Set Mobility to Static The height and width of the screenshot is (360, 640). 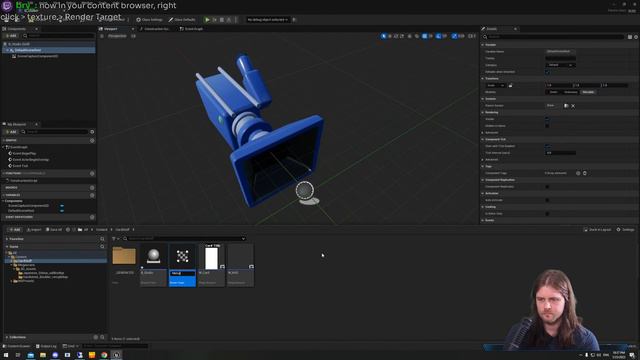pyautogui.click(x=553, y=92)
